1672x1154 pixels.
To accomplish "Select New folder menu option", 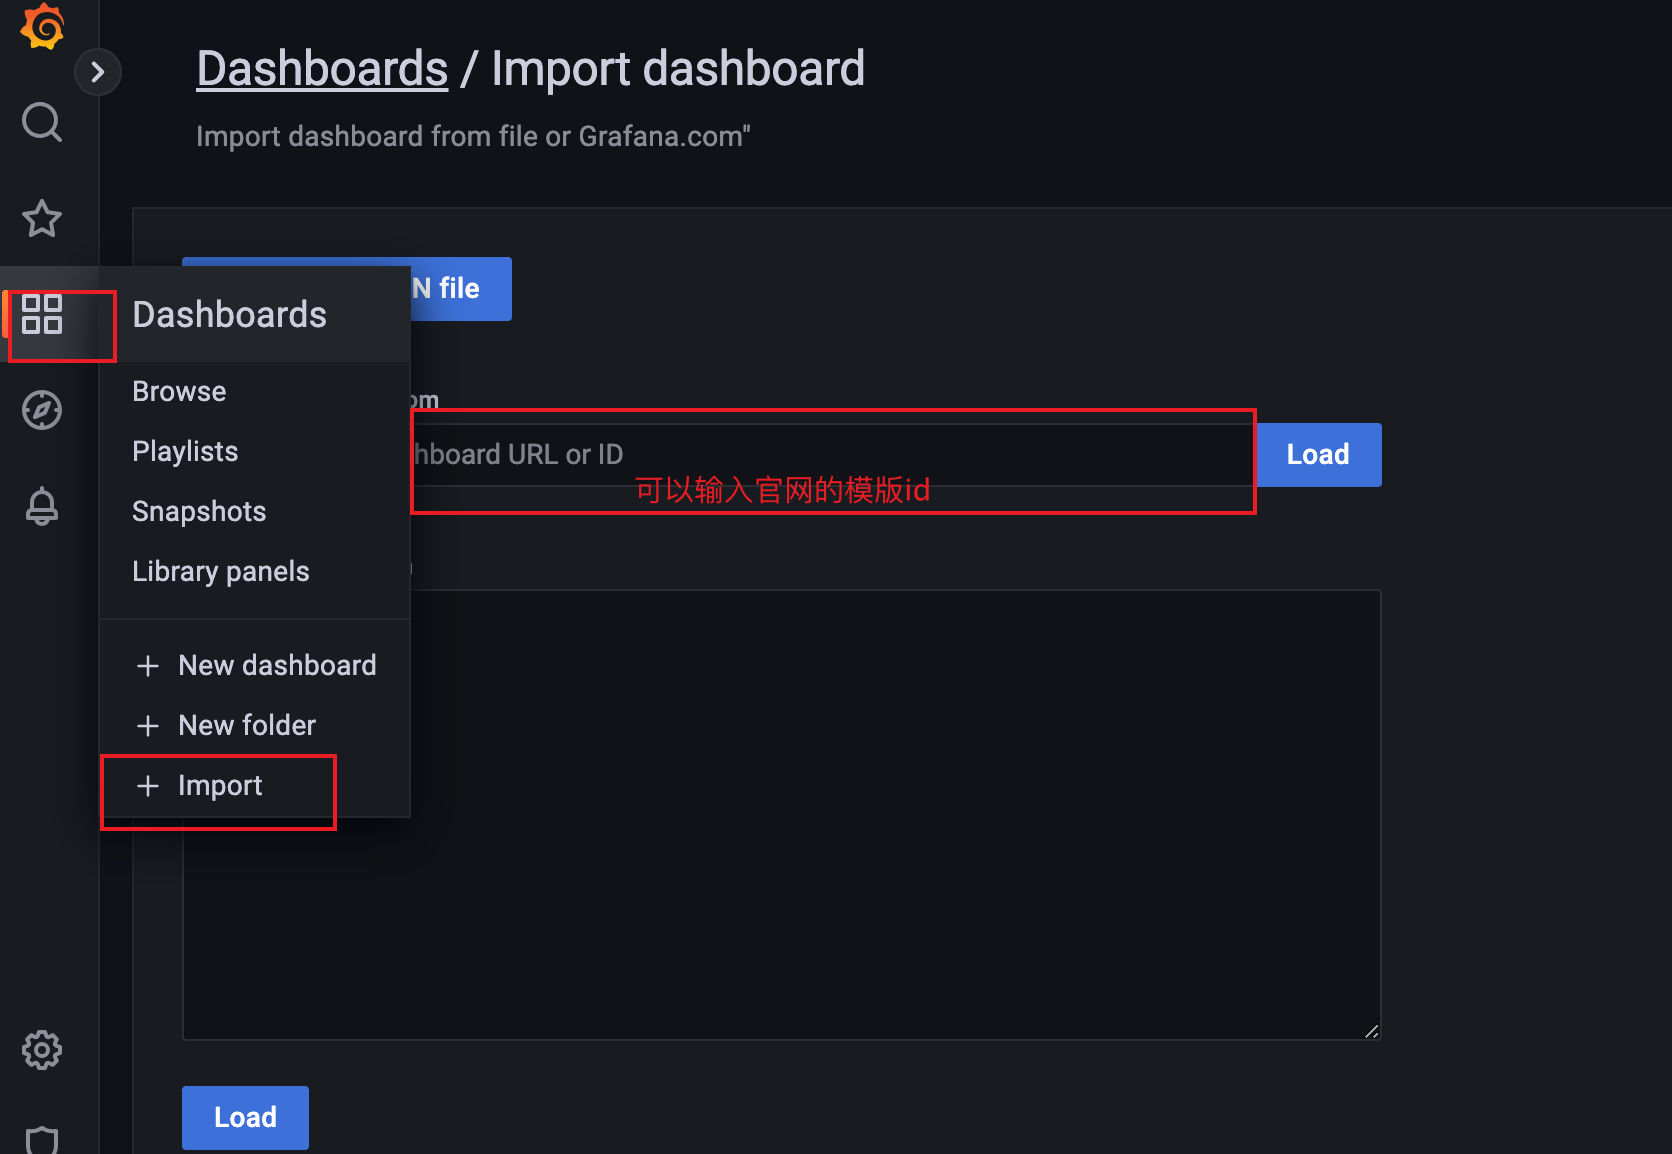I will (x=247, y=725).
